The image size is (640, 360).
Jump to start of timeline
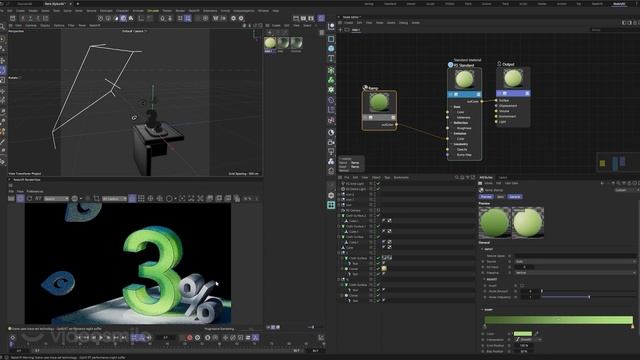coord(78,338)
